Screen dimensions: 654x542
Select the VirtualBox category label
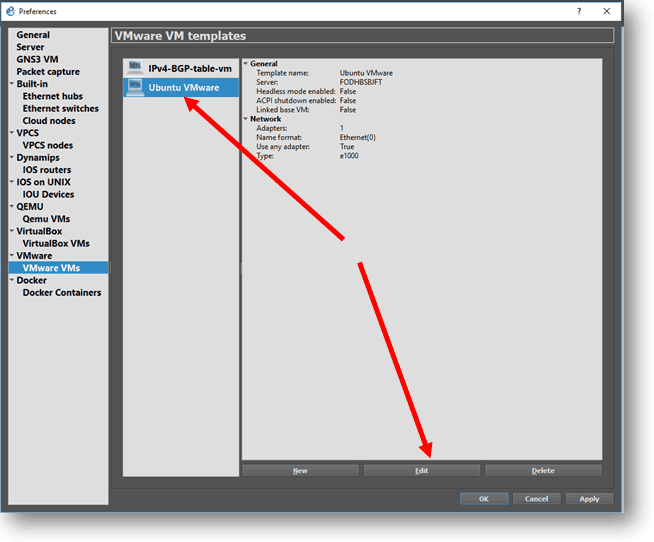point(39,231)
